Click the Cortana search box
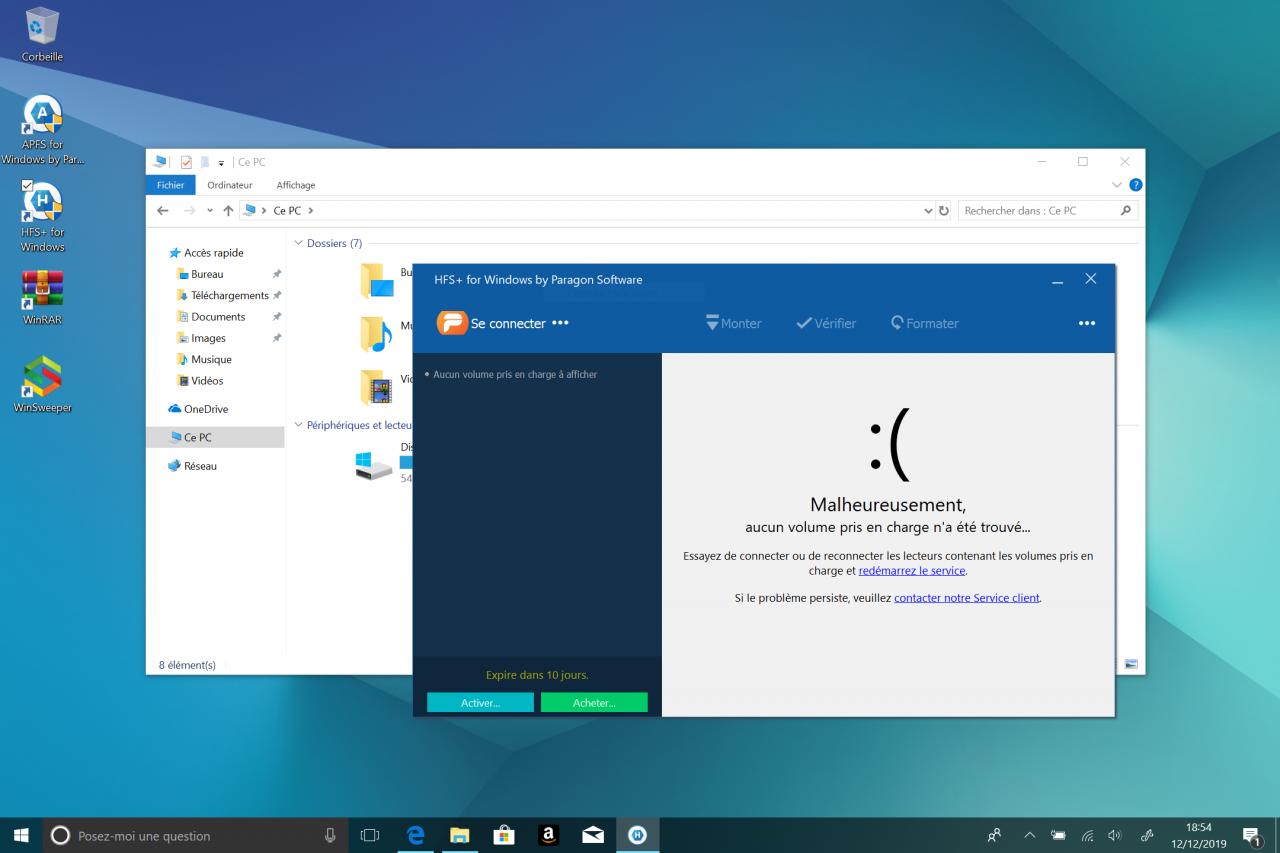The height and width of the screenshot is (853, 1280). 196,835
